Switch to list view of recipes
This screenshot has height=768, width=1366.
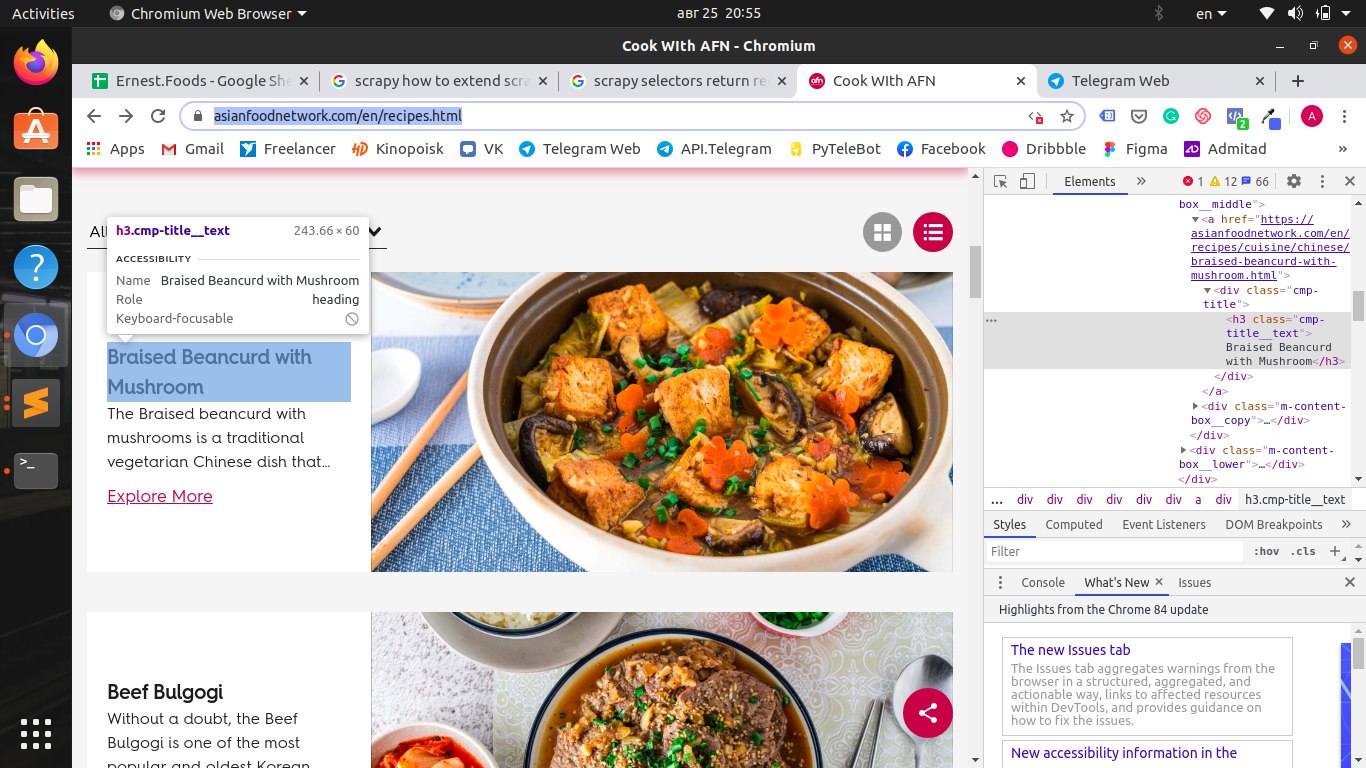click(x=932, y=232)
